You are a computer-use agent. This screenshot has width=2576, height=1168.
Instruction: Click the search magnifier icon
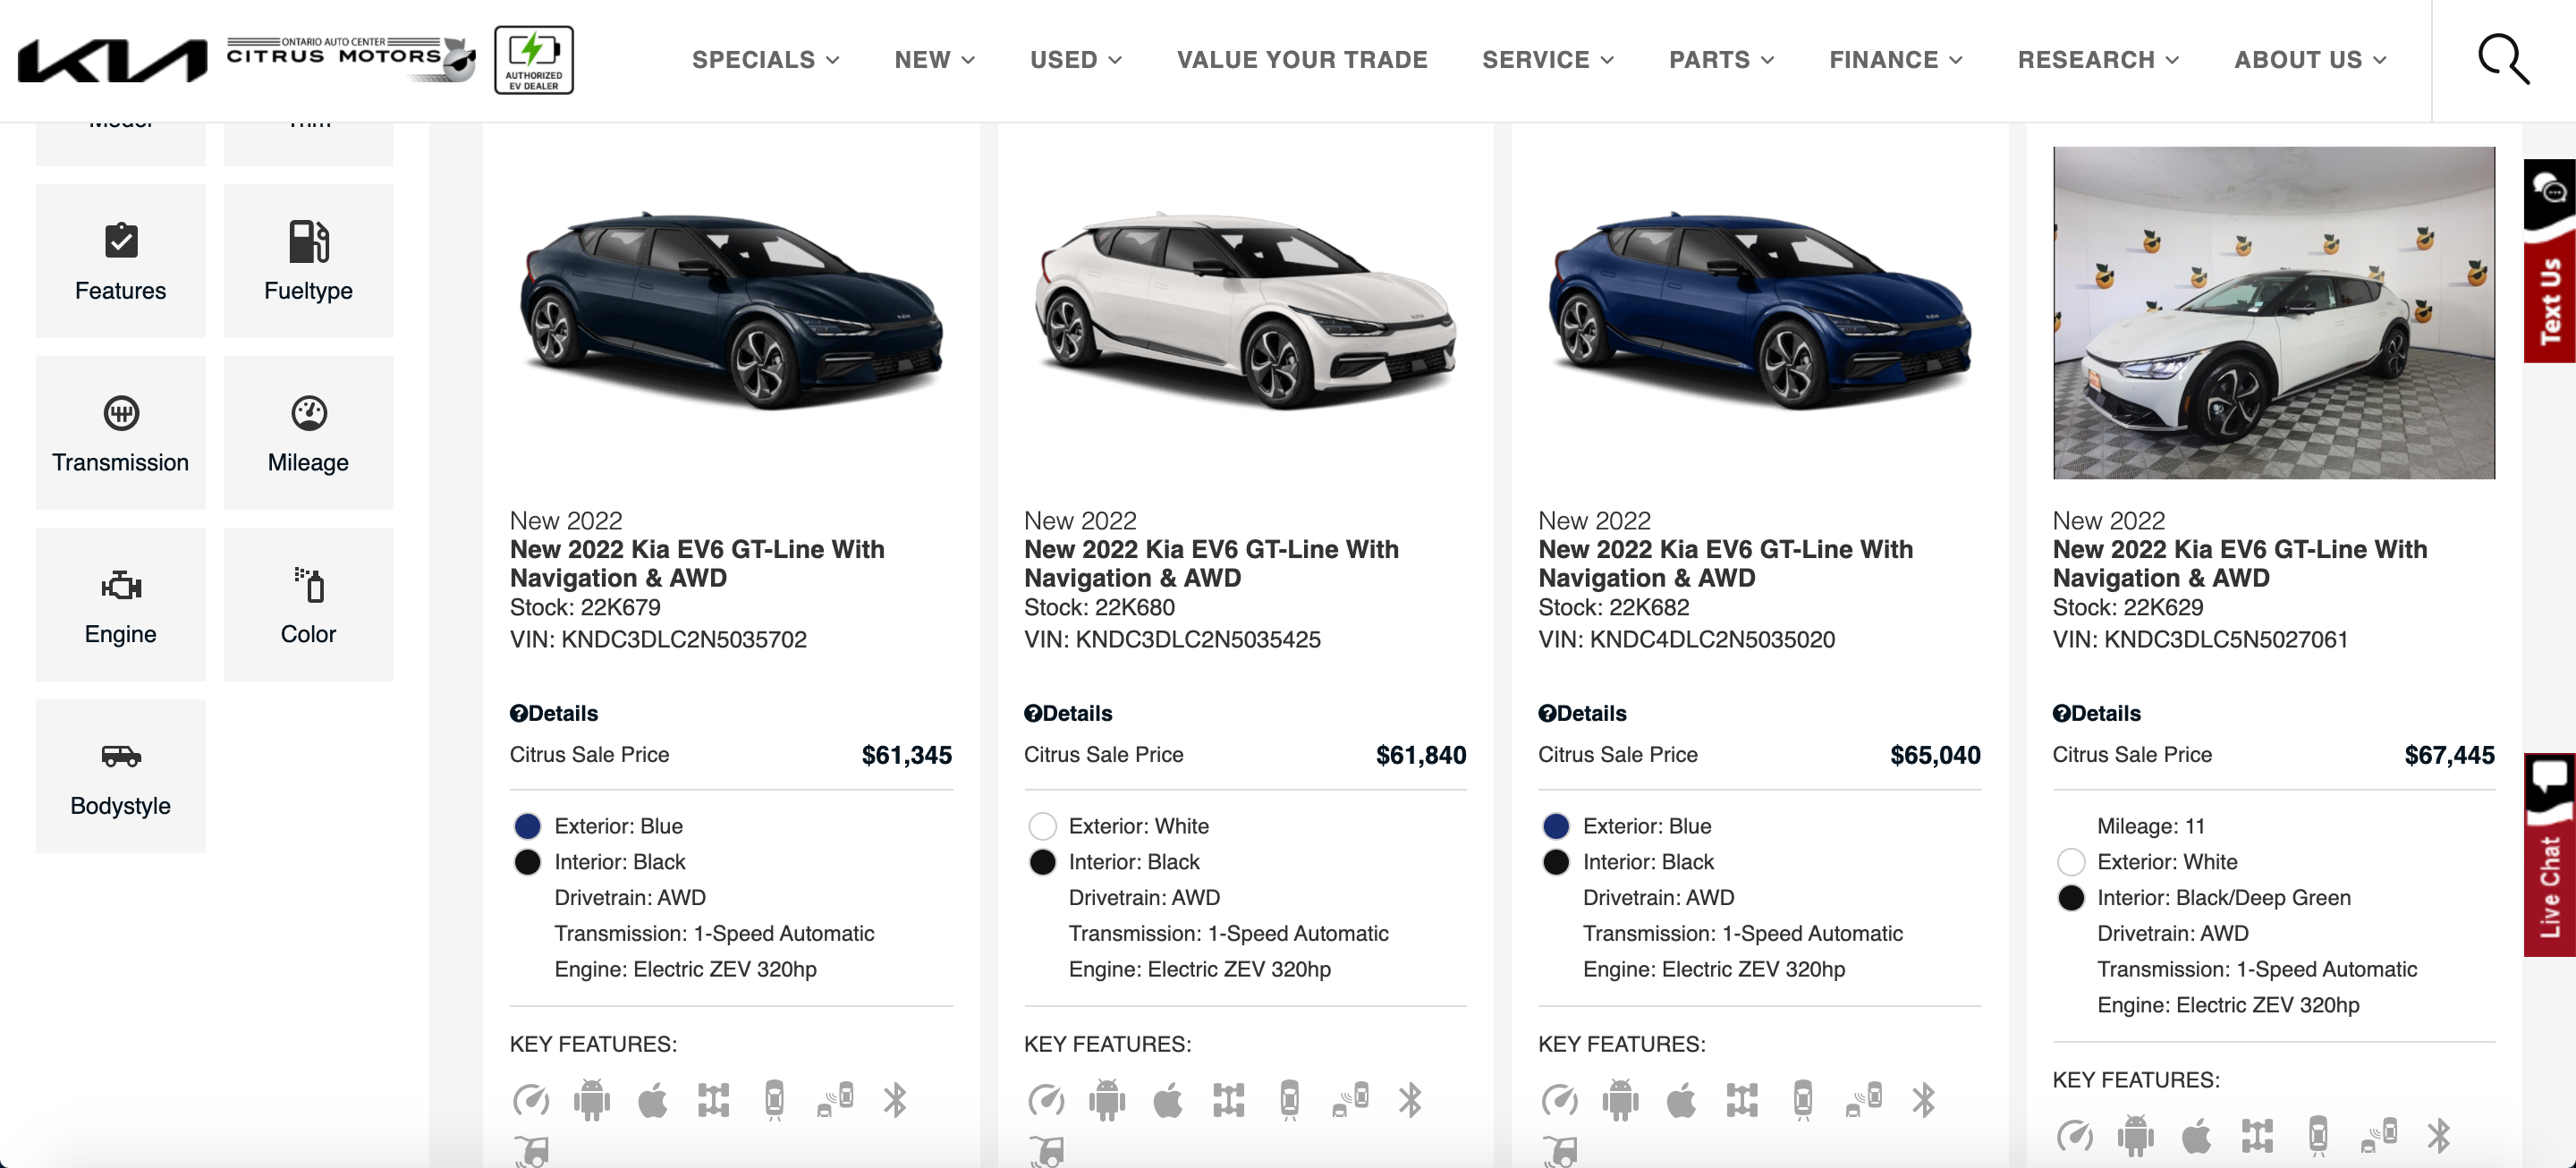click(x=2502, y=60)
